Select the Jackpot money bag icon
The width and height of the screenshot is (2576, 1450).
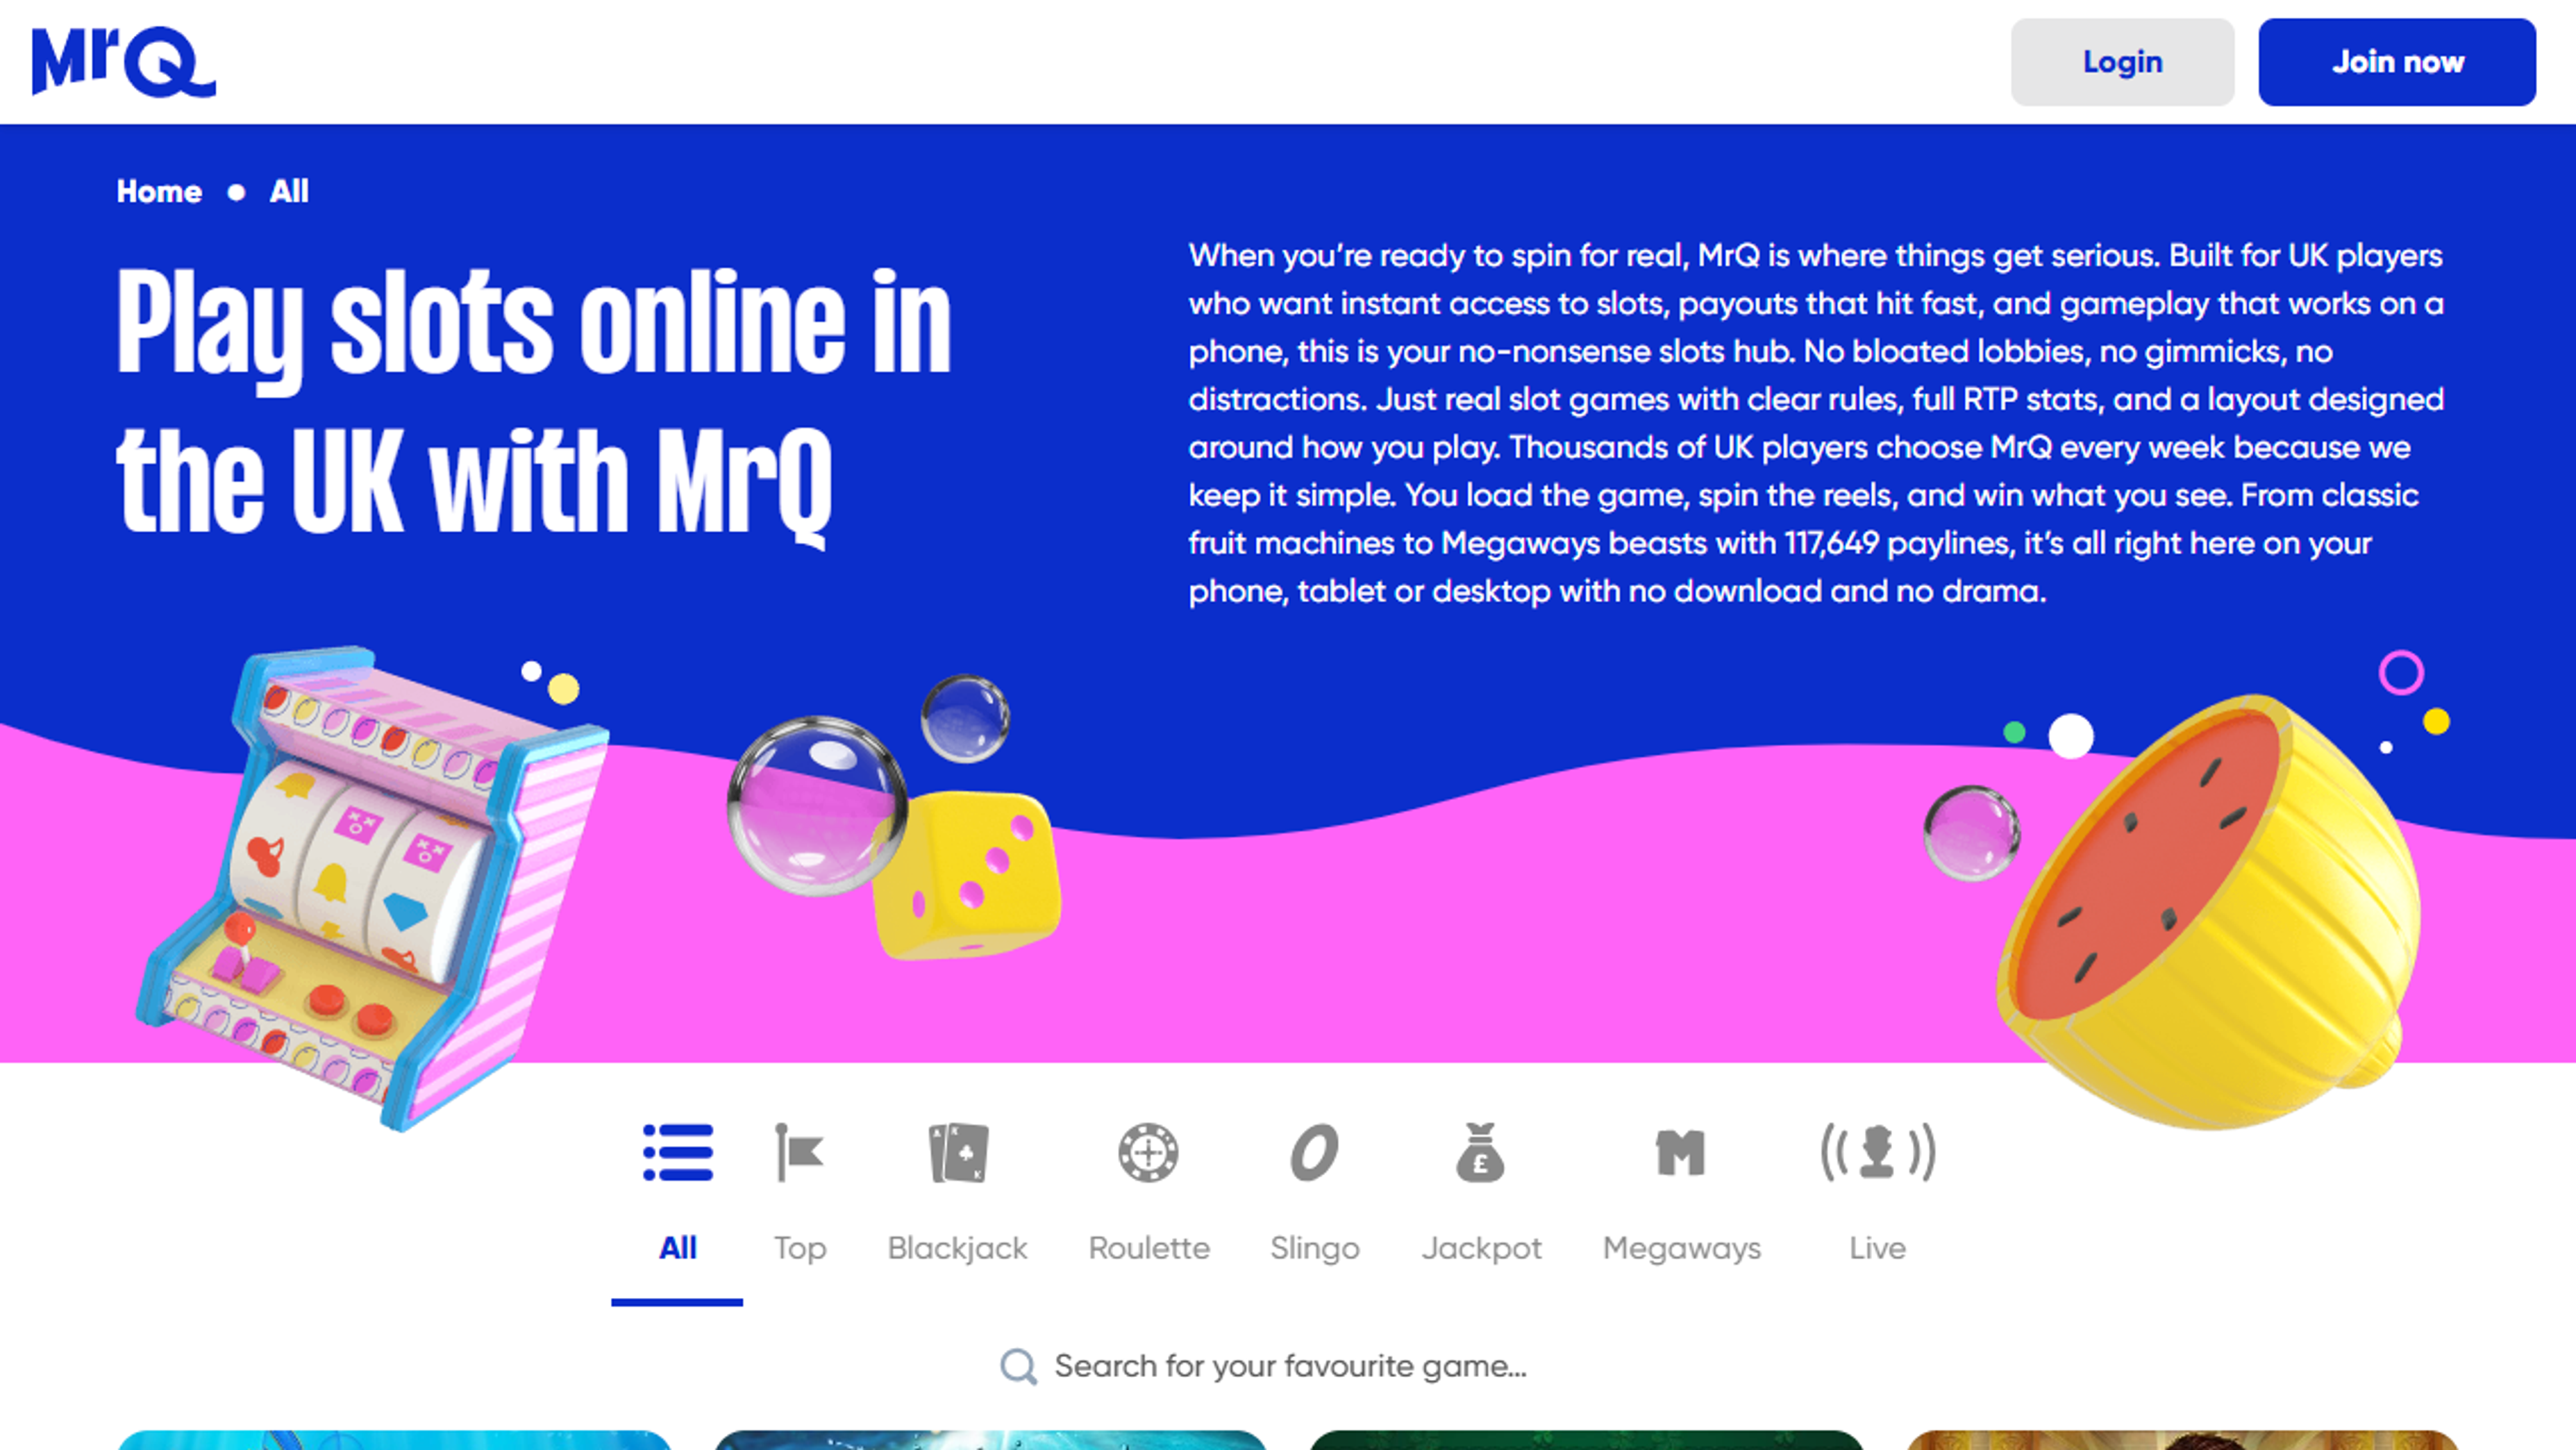1480,1152
